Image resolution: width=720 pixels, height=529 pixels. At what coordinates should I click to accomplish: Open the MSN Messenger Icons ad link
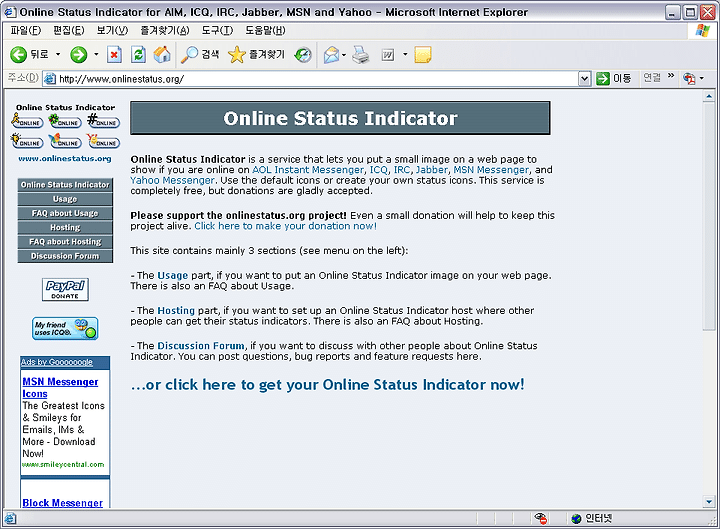pyautogui.click(x=60, y=388)
